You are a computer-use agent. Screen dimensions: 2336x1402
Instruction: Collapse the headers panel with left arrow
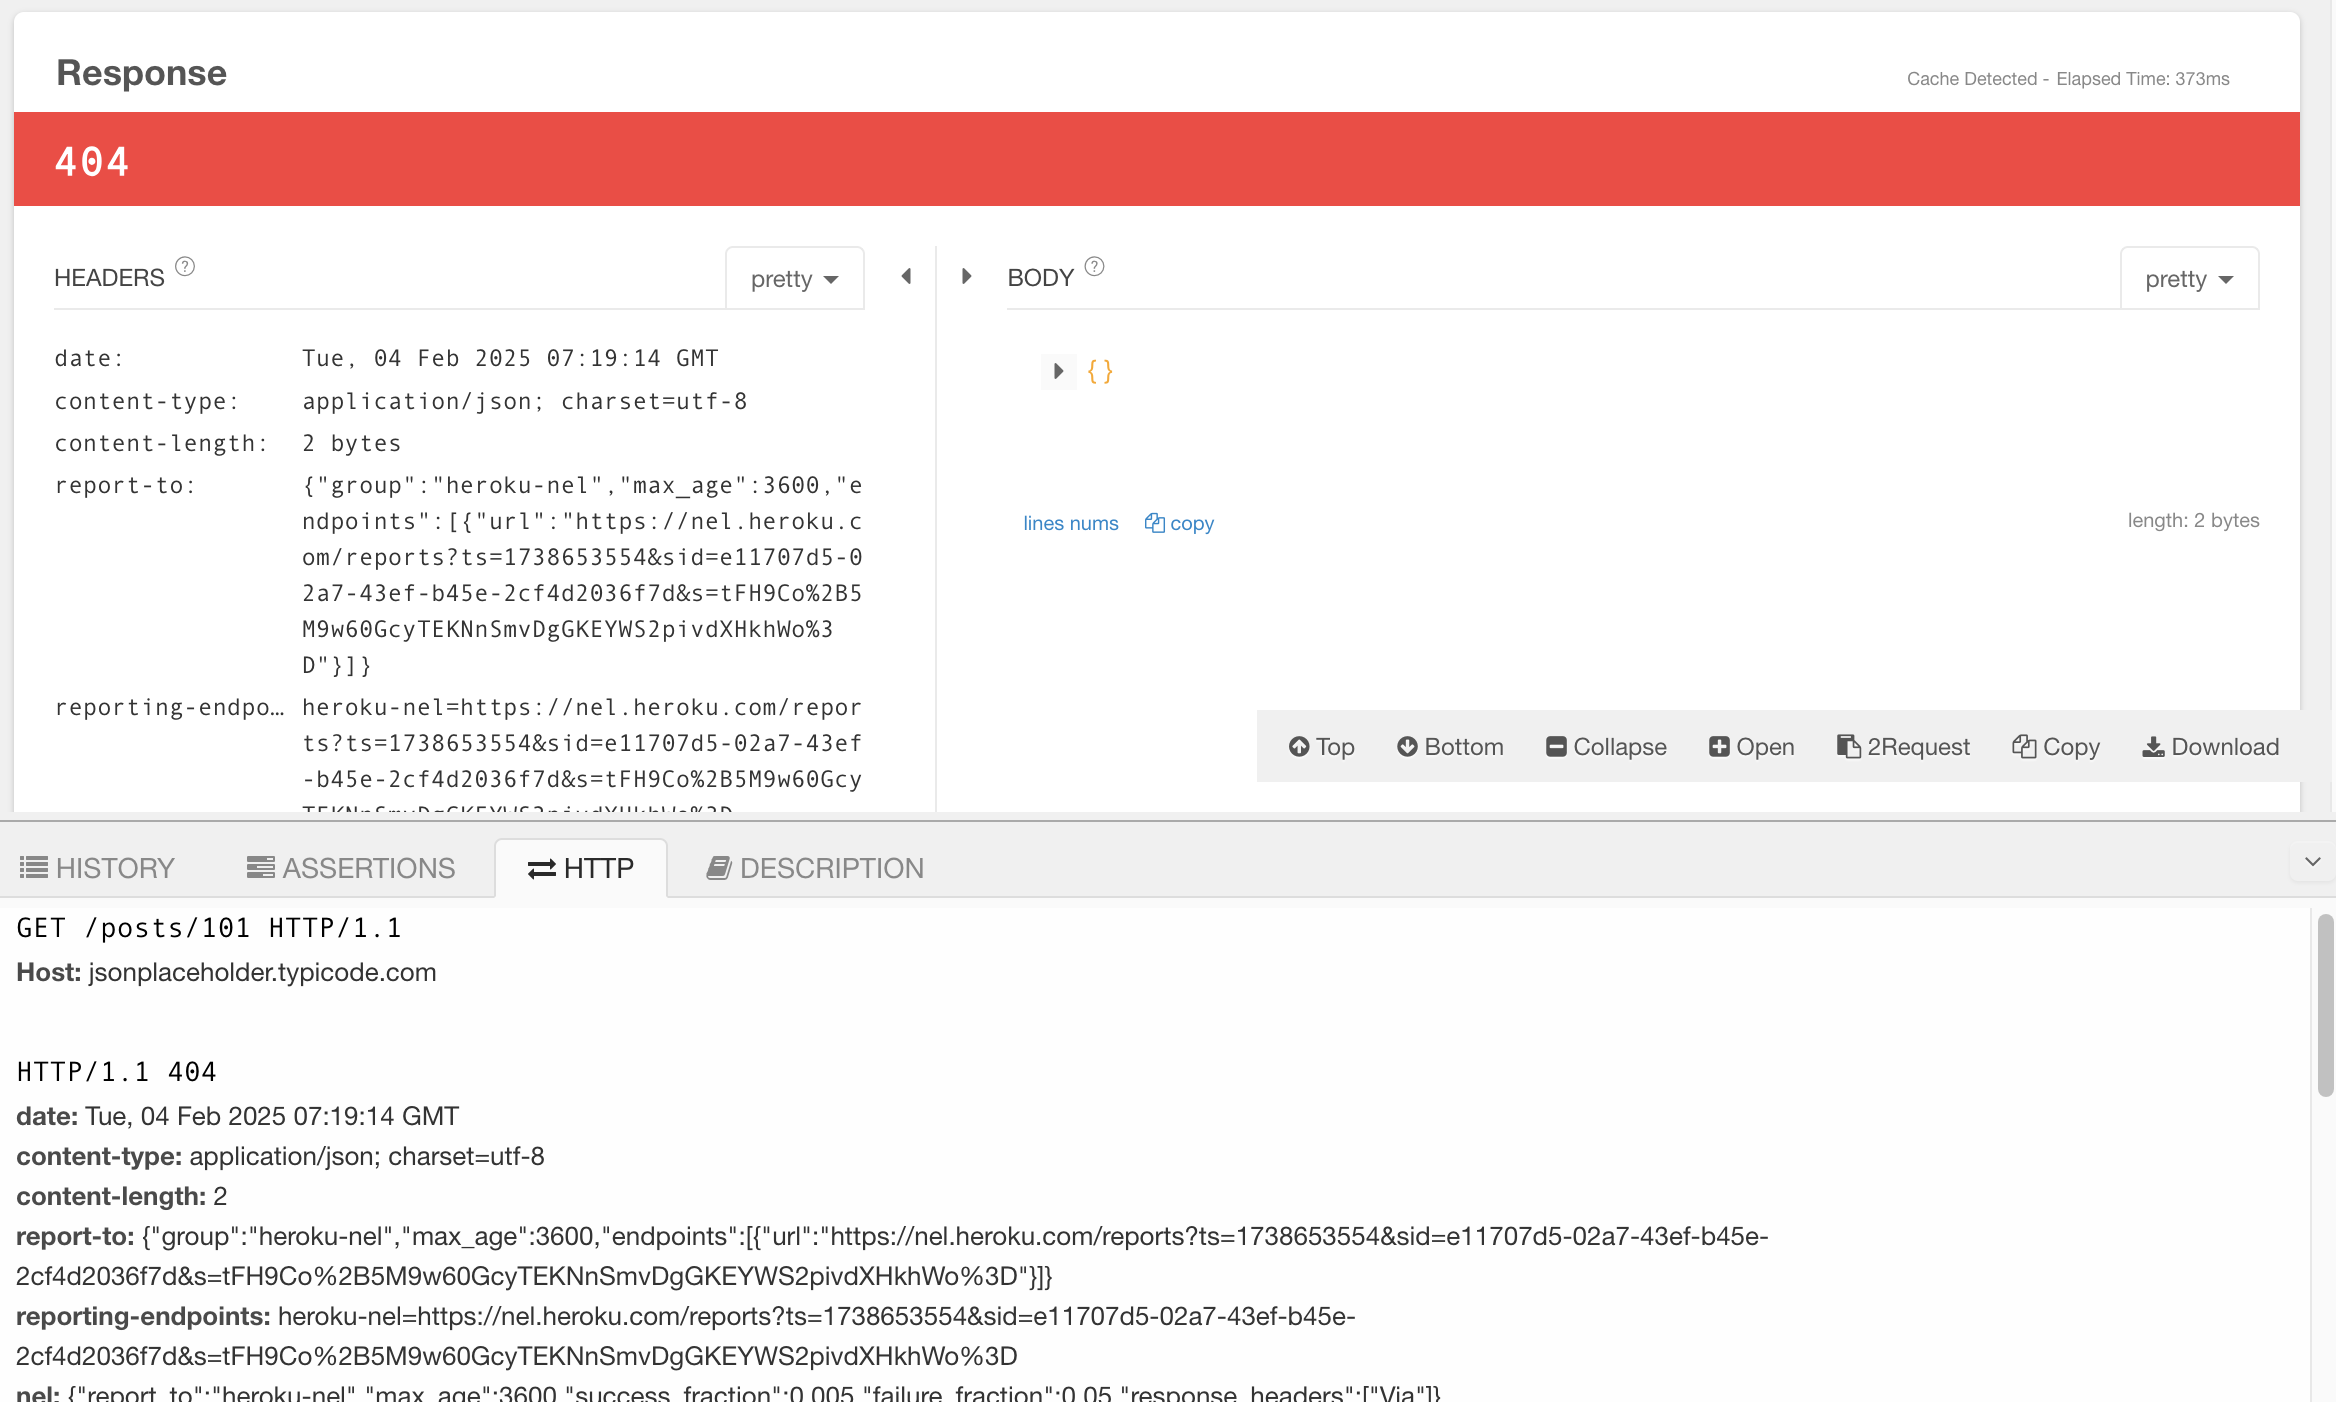click(x=906, y=276)
